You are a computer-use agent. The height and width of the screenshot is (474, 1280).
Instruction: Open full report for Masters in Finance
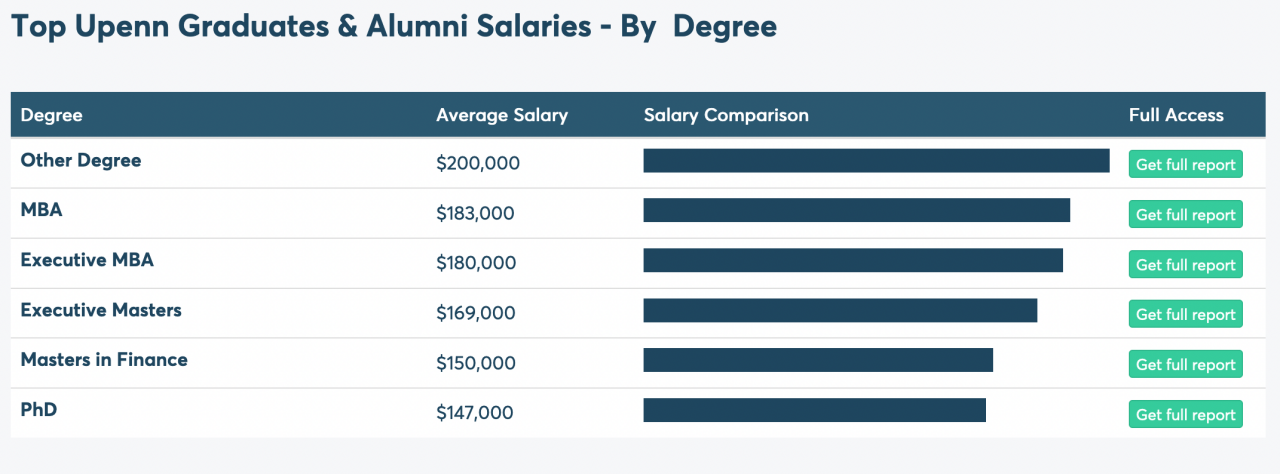(x=1185, y=364)
